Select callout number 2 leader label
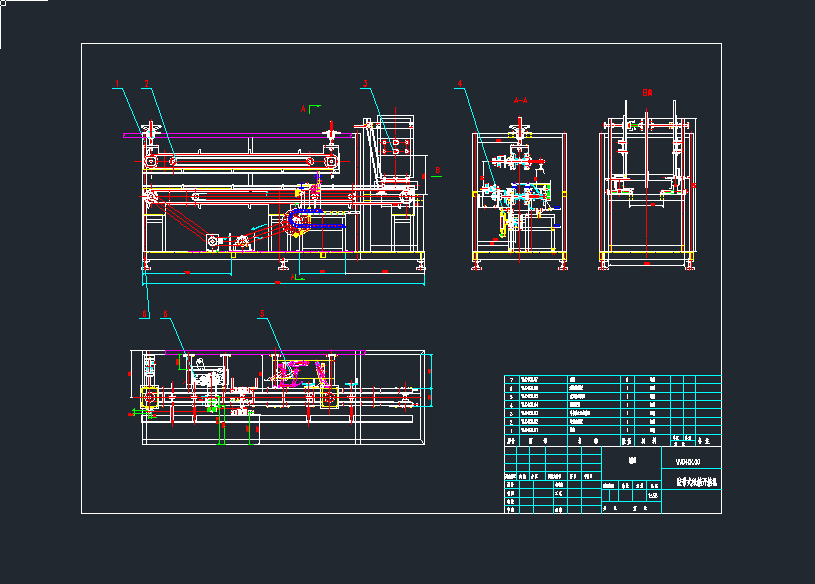 pyautogui.click(x=146, y=84)
